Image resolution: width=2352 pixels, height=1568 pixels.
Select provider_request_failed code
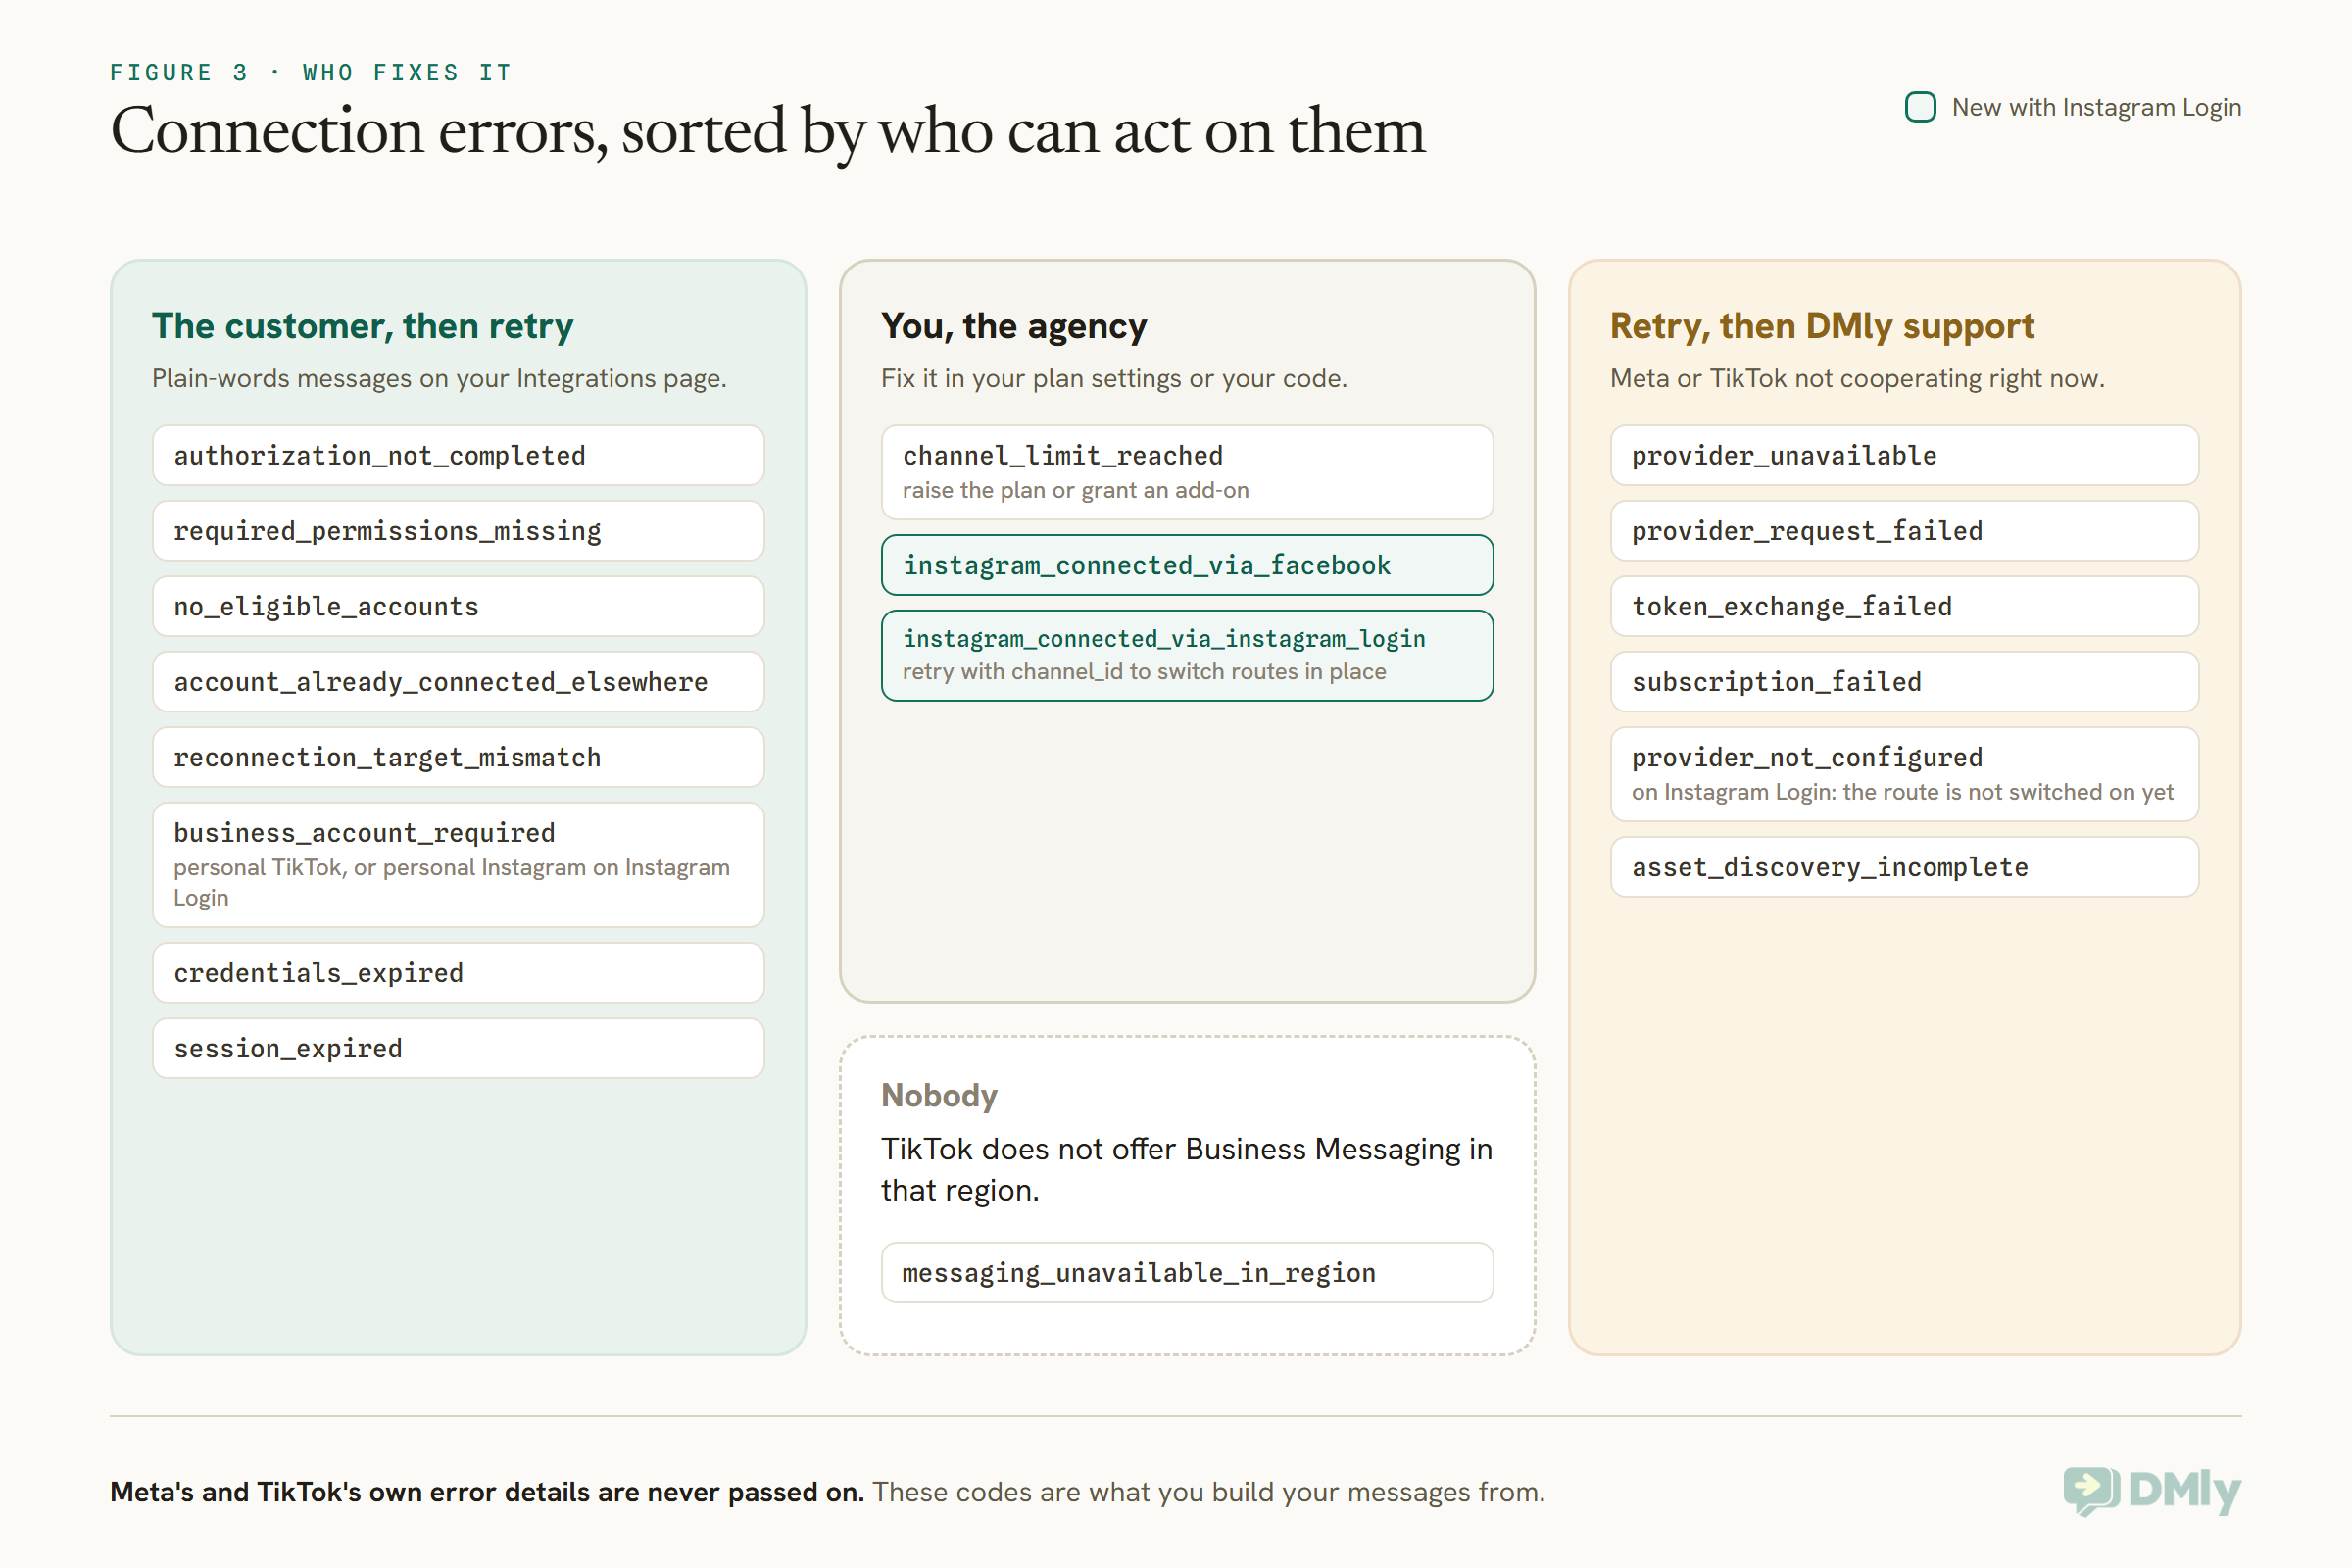pyautogui.click(x=1904, y=531)
